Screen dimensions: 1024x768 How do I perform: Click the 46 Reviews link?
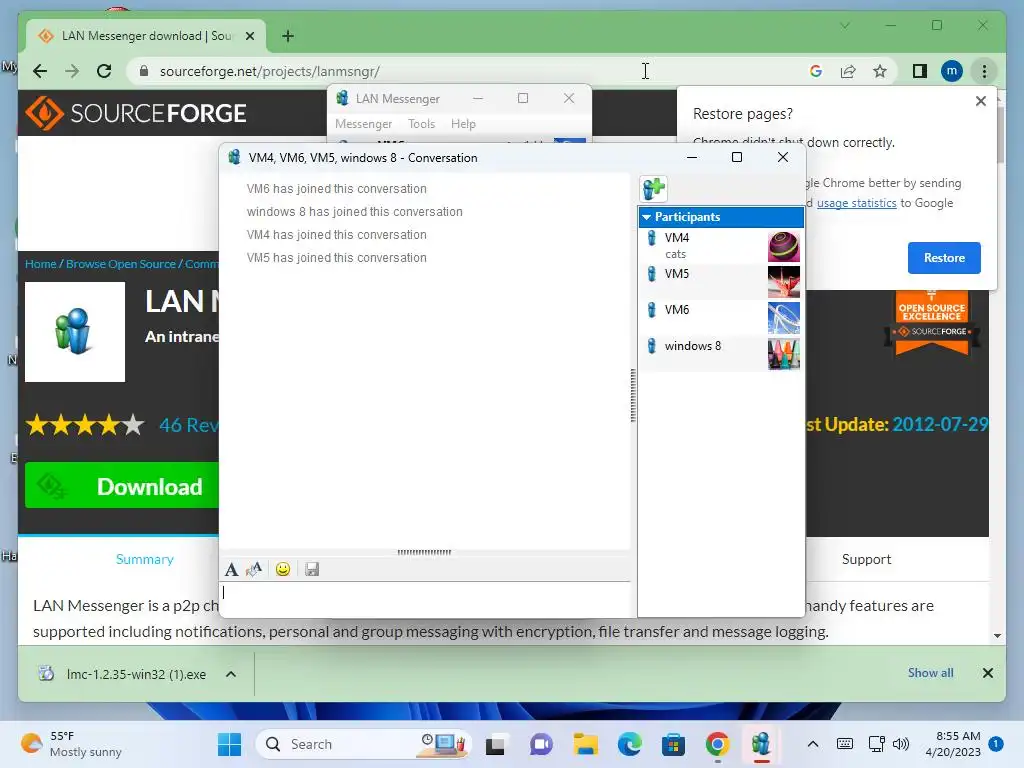(x=189, y=425)
